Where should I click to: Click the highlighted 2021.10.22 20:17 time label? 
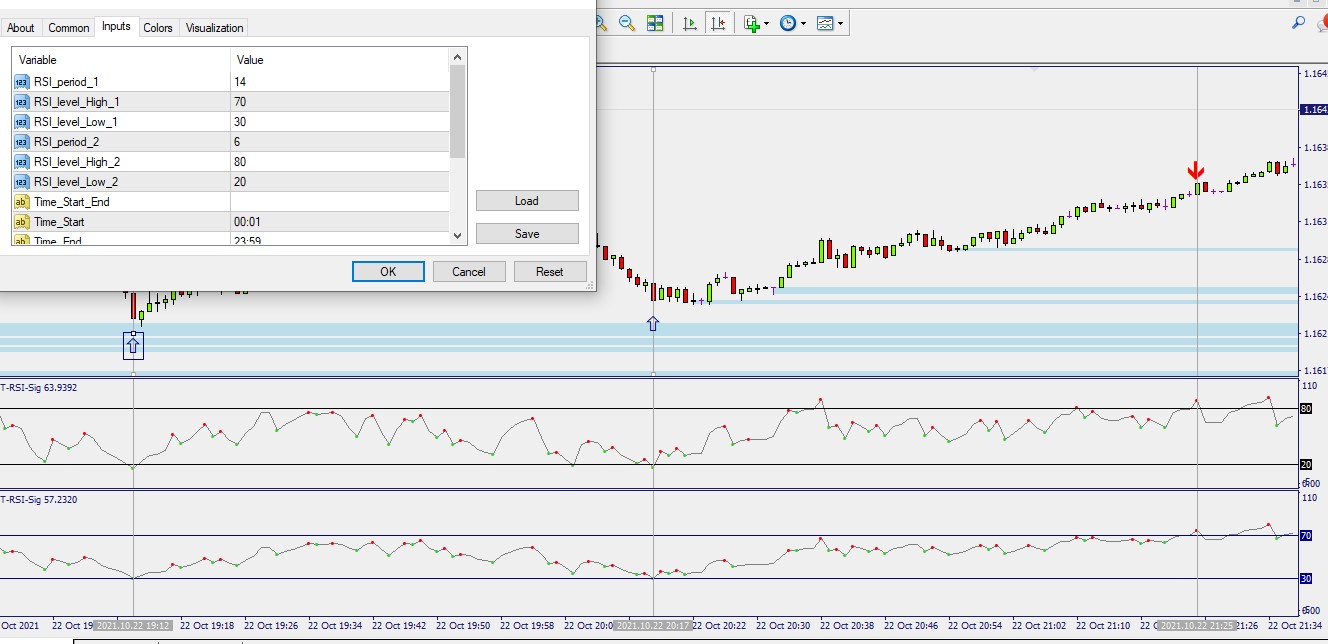[x=653, y=625]
